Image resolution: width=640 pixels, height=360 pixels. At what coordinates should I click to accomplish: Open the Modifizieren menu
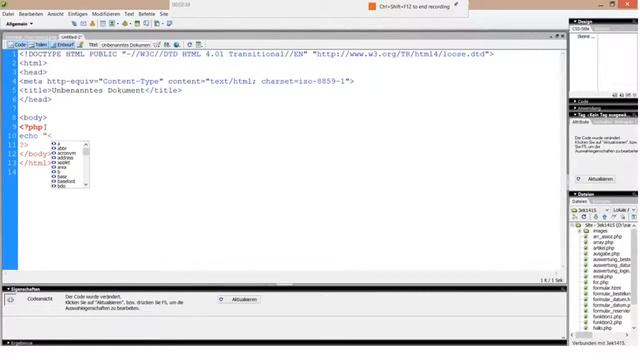[106, 14]
